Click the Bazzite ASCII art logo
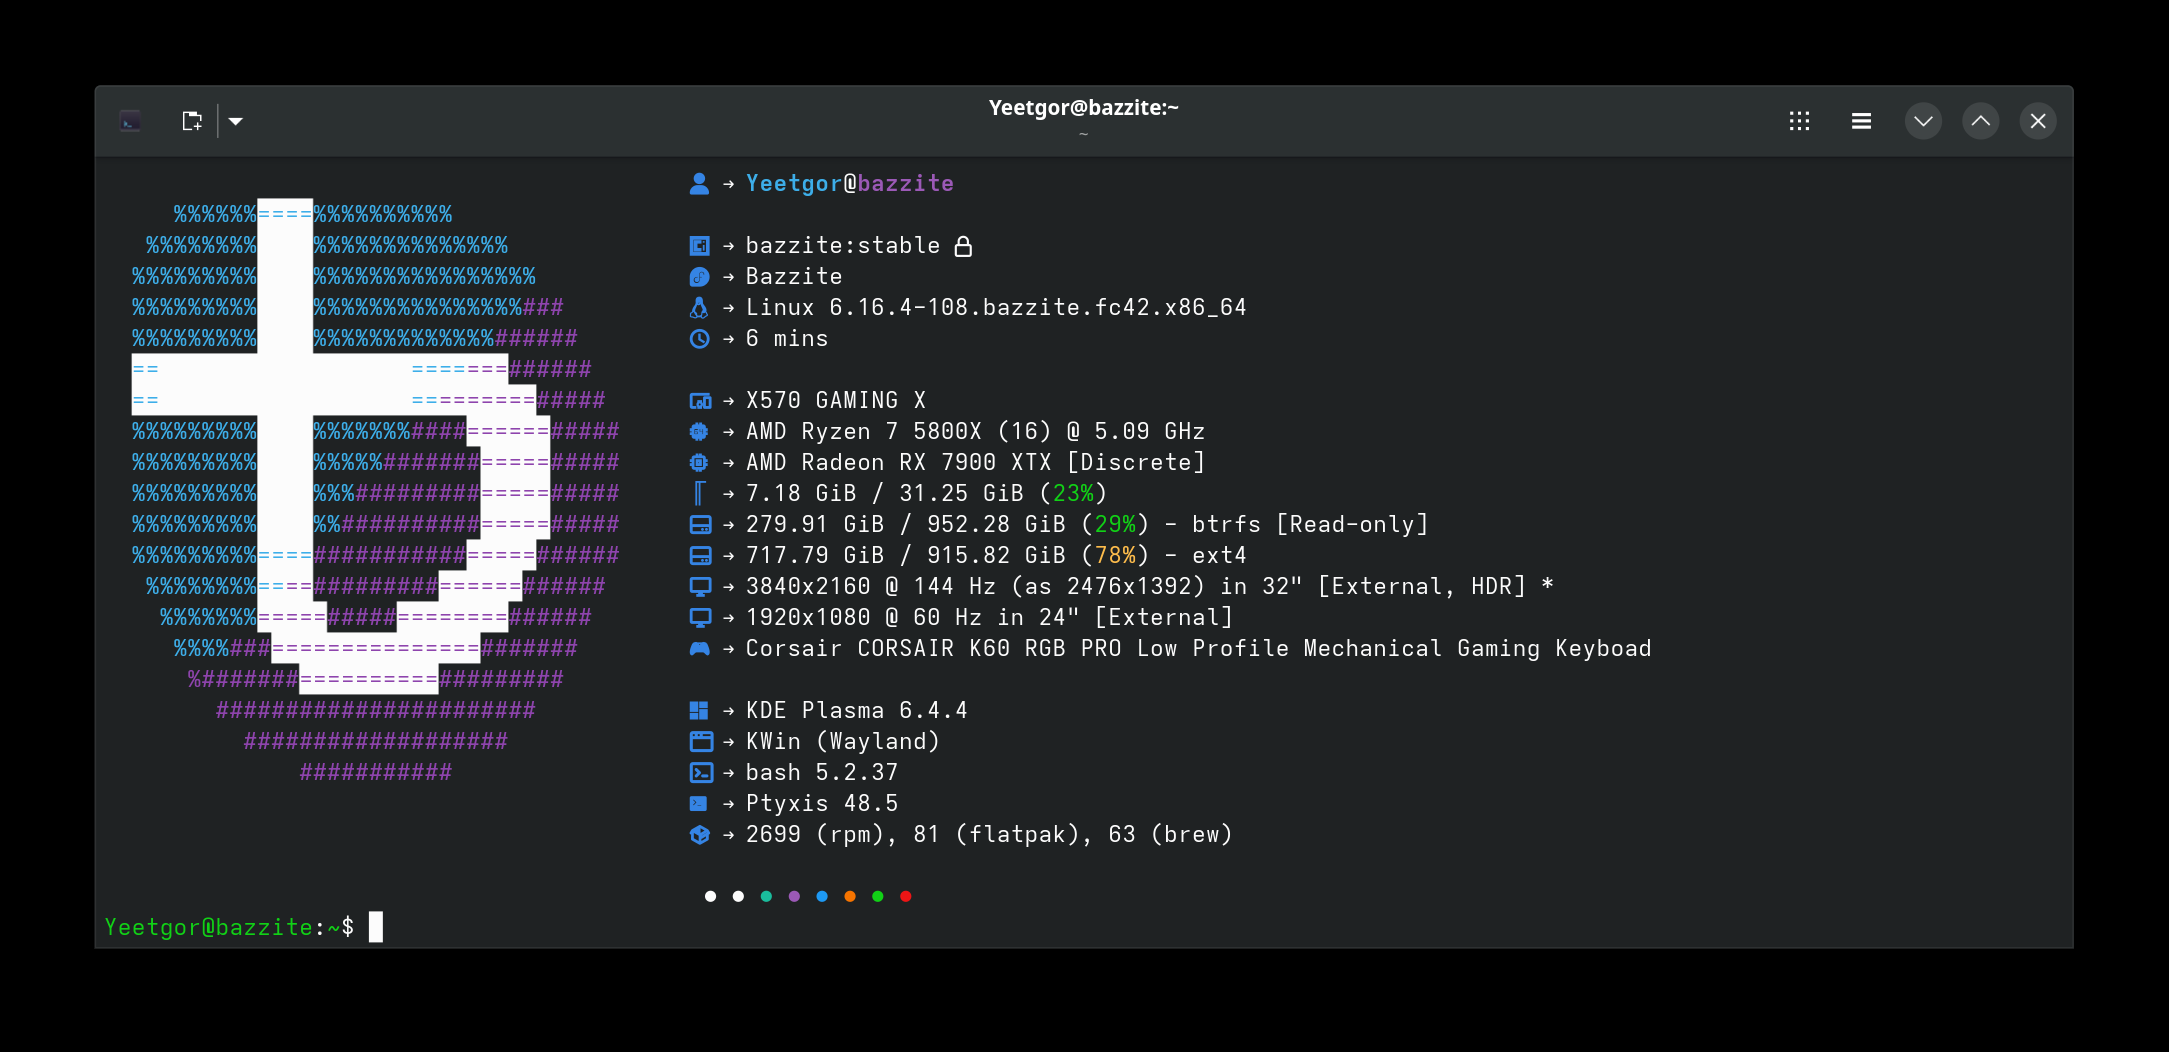 click(x=375, y=492)
